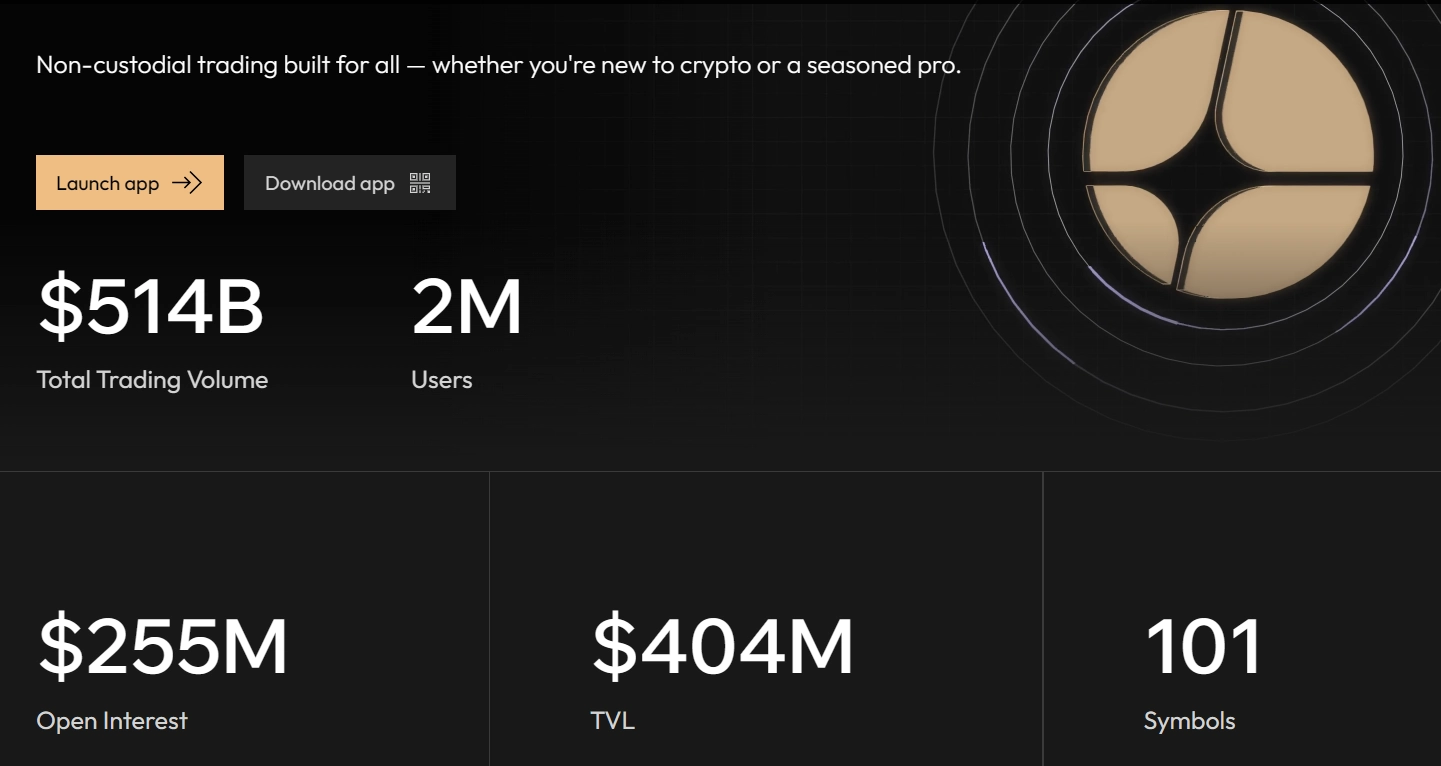The height and width of the screenshot is (766, 1441).
Task: Click the Open Interest label
Action: coord(112,721)
